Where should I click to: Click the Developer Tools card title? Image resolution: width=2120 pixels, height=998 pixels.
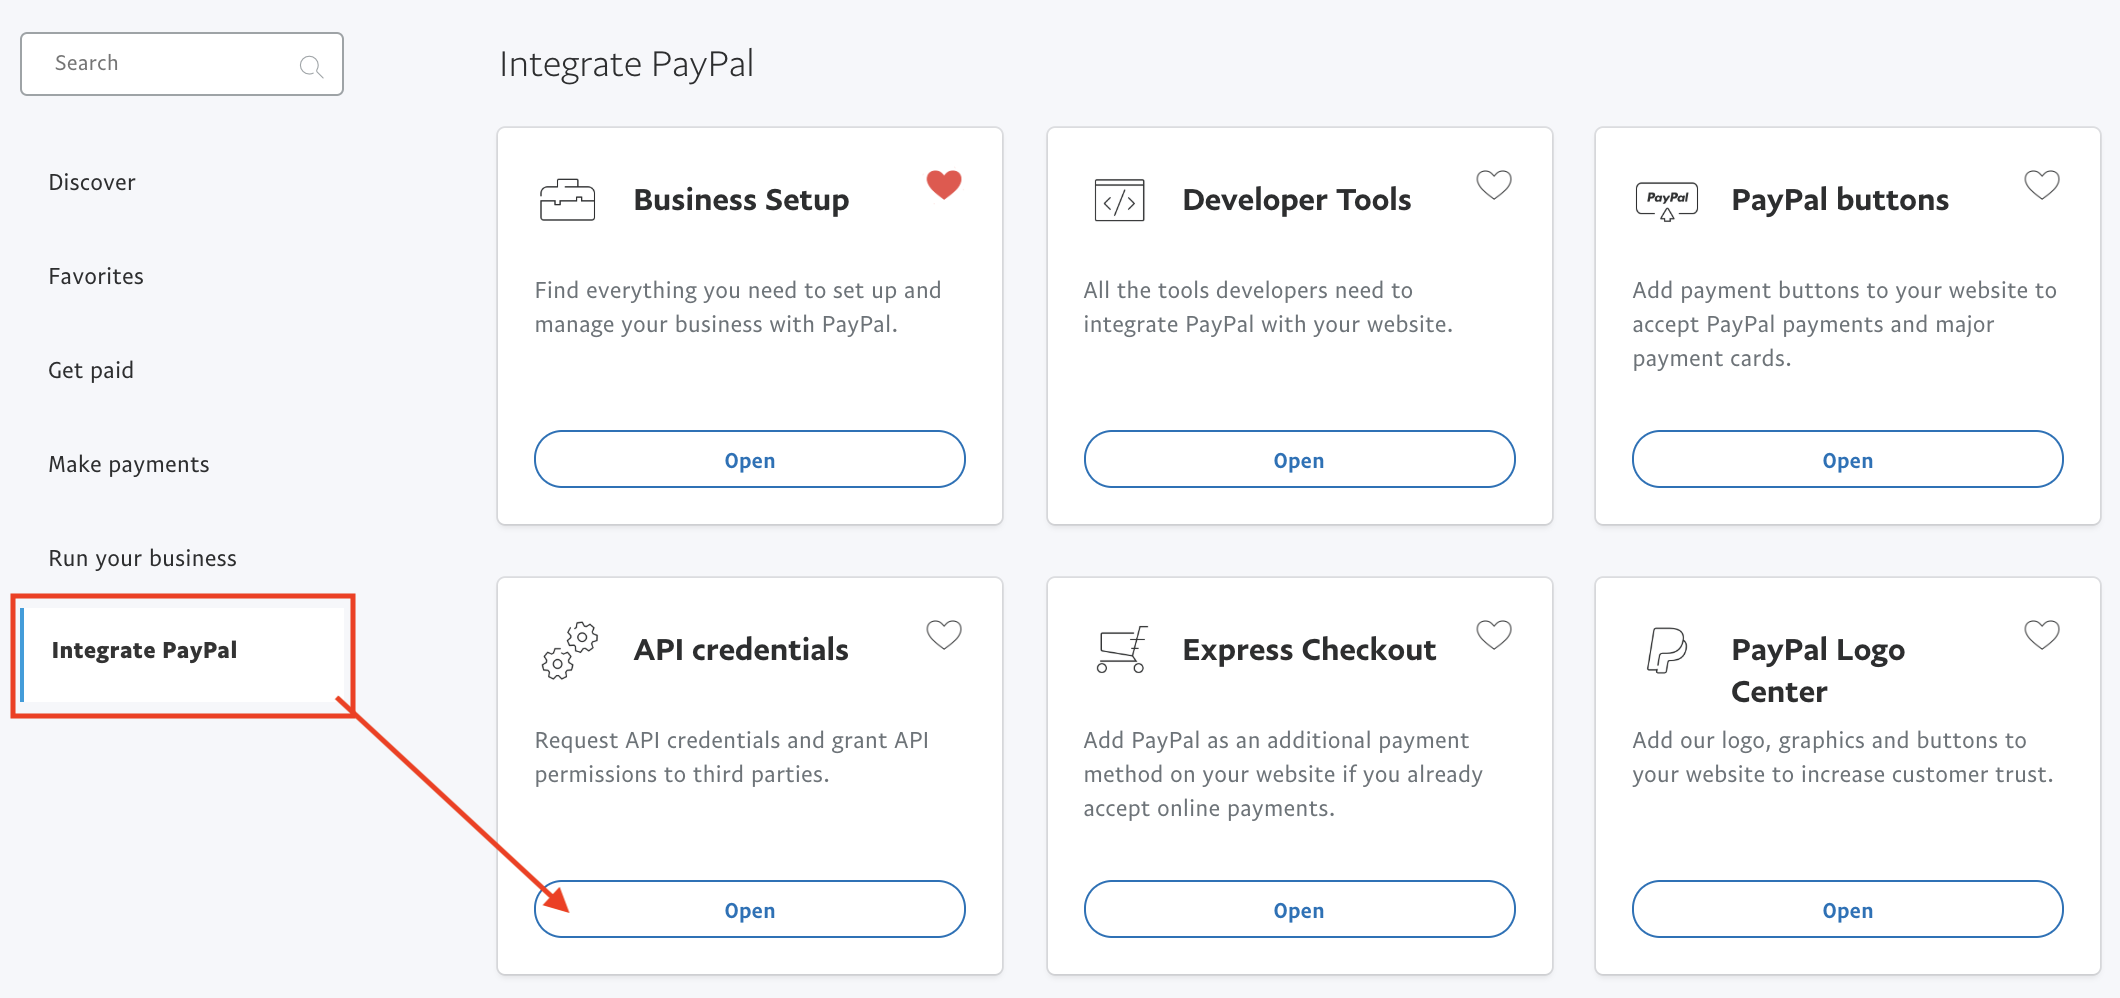click(x=1297, y=200)
